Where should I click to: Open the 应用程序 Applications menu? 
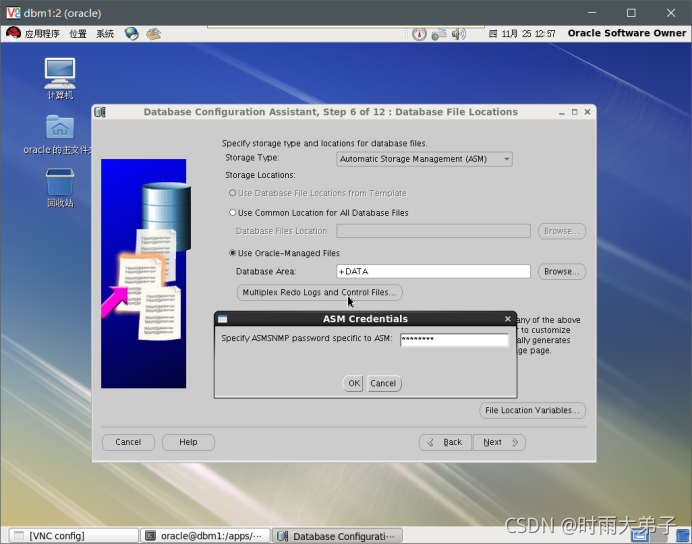(42, 34)
